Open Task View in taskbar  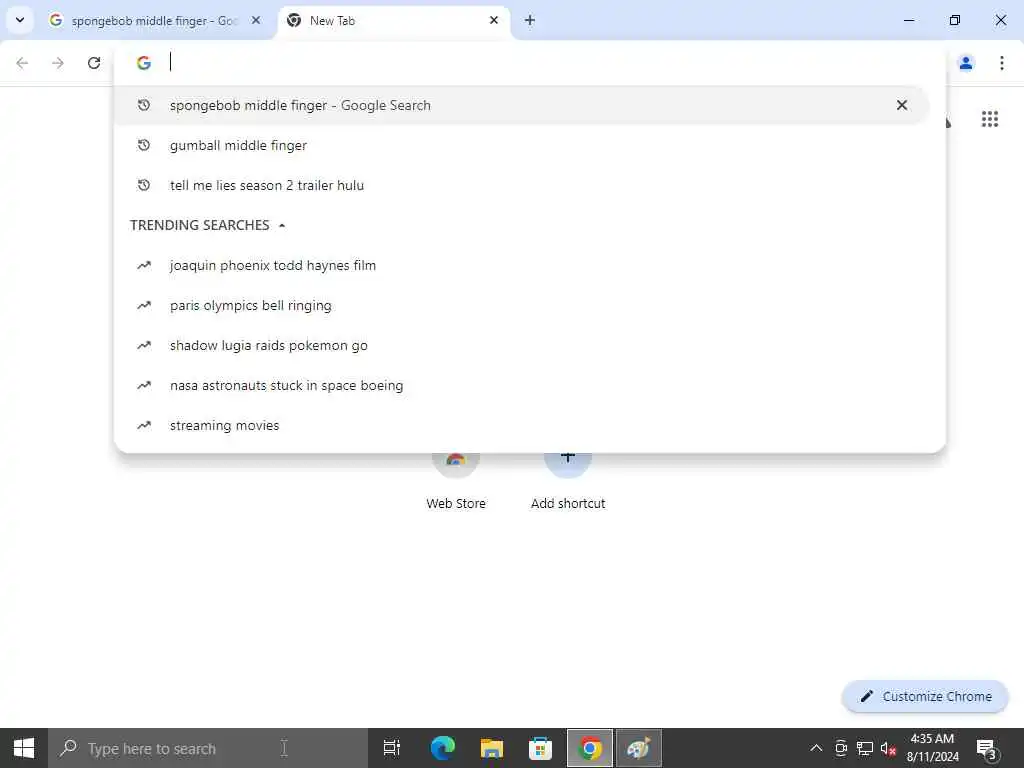click(392, 748)
